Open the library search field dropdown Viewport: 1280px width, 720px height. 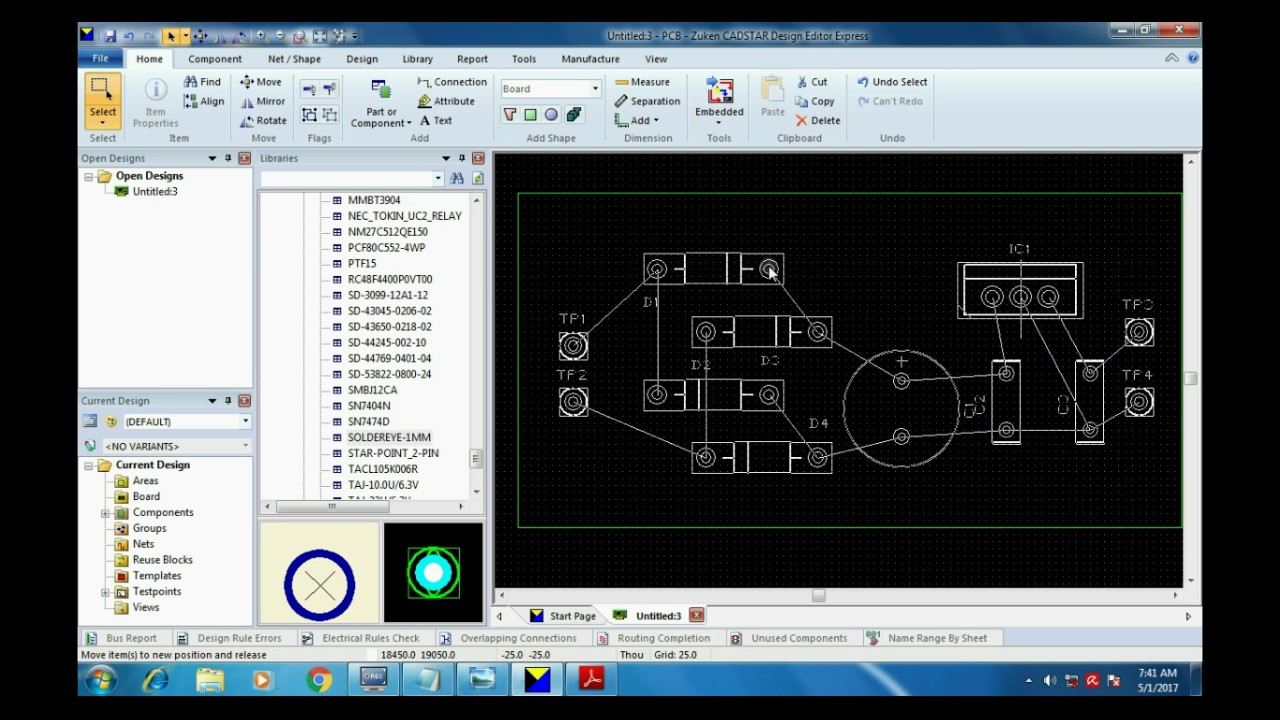(438, 178)
